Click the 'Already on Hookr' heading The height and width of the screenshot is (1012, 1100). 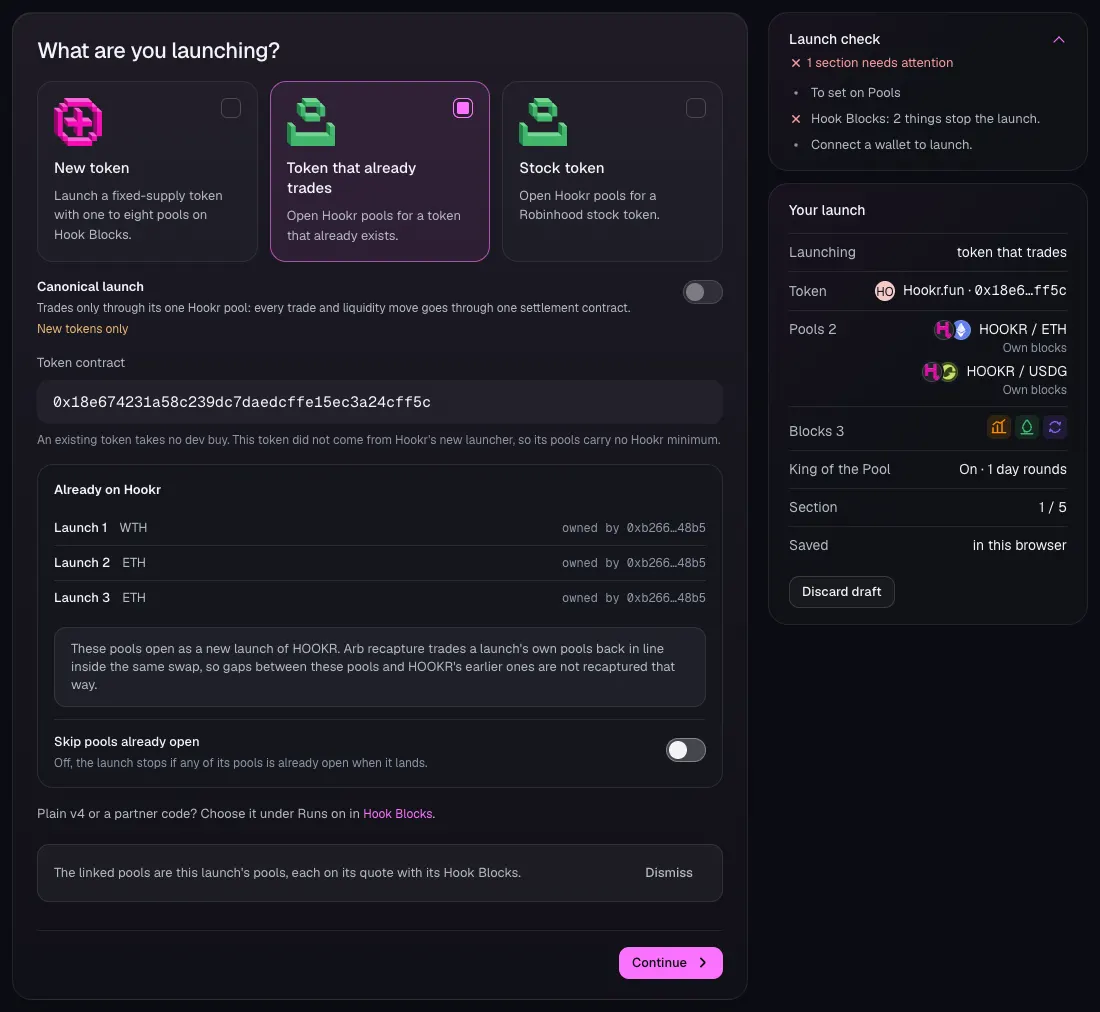[x=107, y=490]
